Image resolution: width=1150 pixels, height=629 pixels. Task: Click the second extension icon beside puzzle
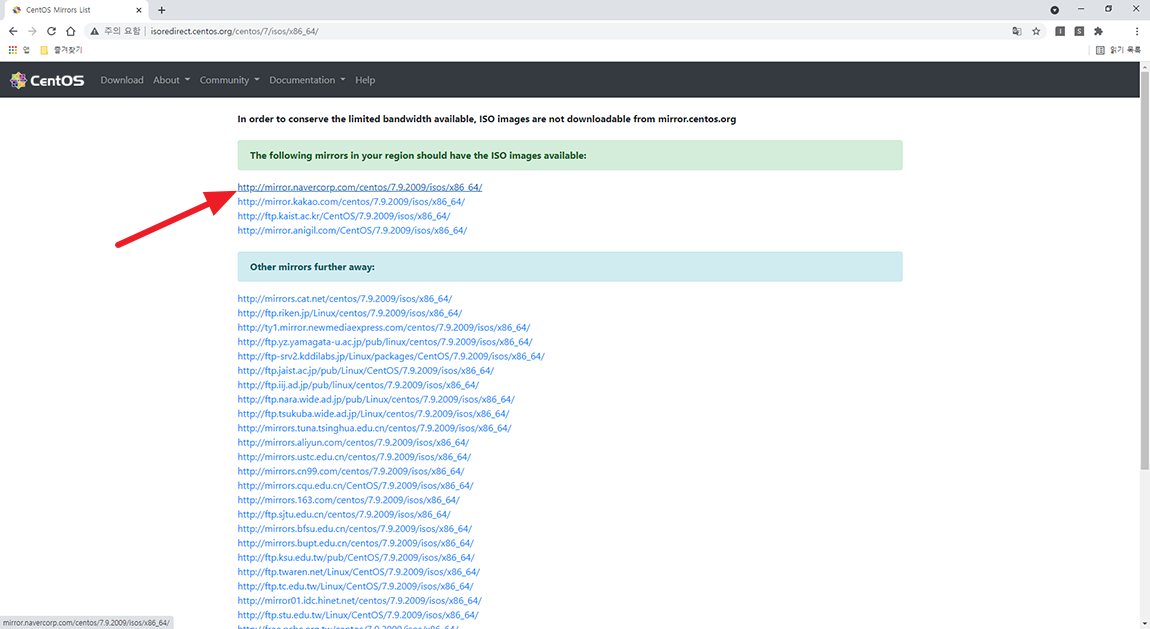[1079, 32]
